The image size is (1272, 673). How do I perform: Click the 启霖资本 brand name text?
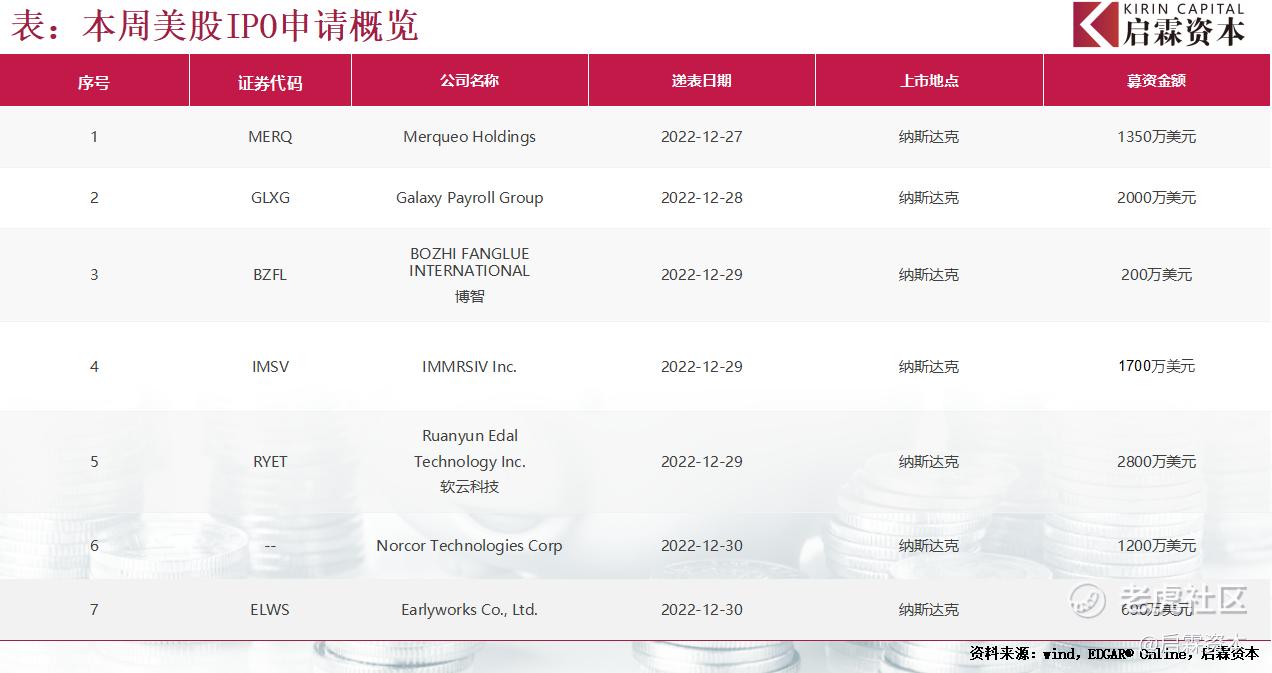1186,32
